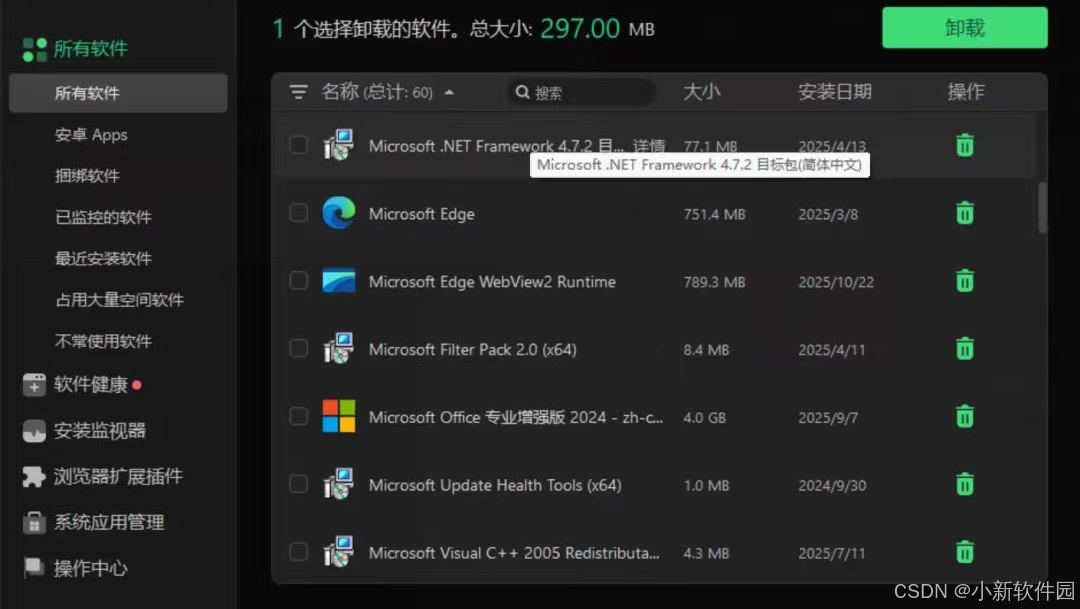Select Microsoft Visual C++ 2005 Redistributa... name
This screenshot has width=1080, height=609.
click(514, 553)
